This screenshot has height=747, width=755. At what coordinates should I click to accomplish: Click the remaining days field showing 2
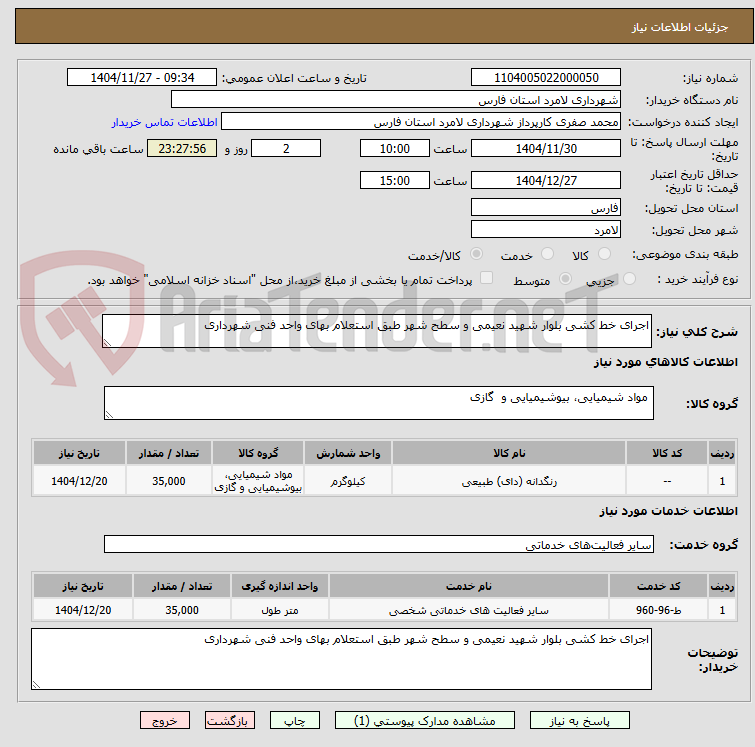tap(286, 148)
